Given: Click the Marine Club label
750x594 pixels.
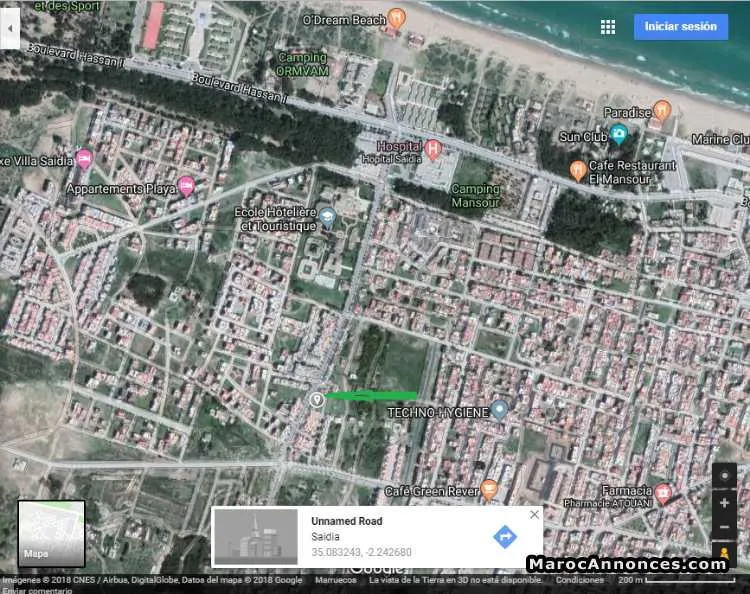Looking at the screenshot, I should tap(720, 139).
